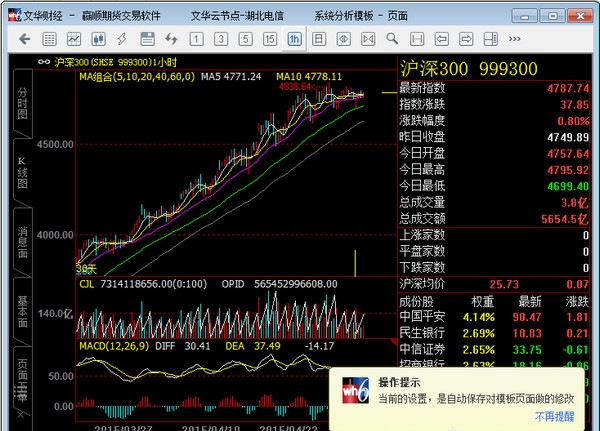This screenshot has height=431, width=600.
Task: Click the compress chart horizontally icon
Action: tap(368, 39)
